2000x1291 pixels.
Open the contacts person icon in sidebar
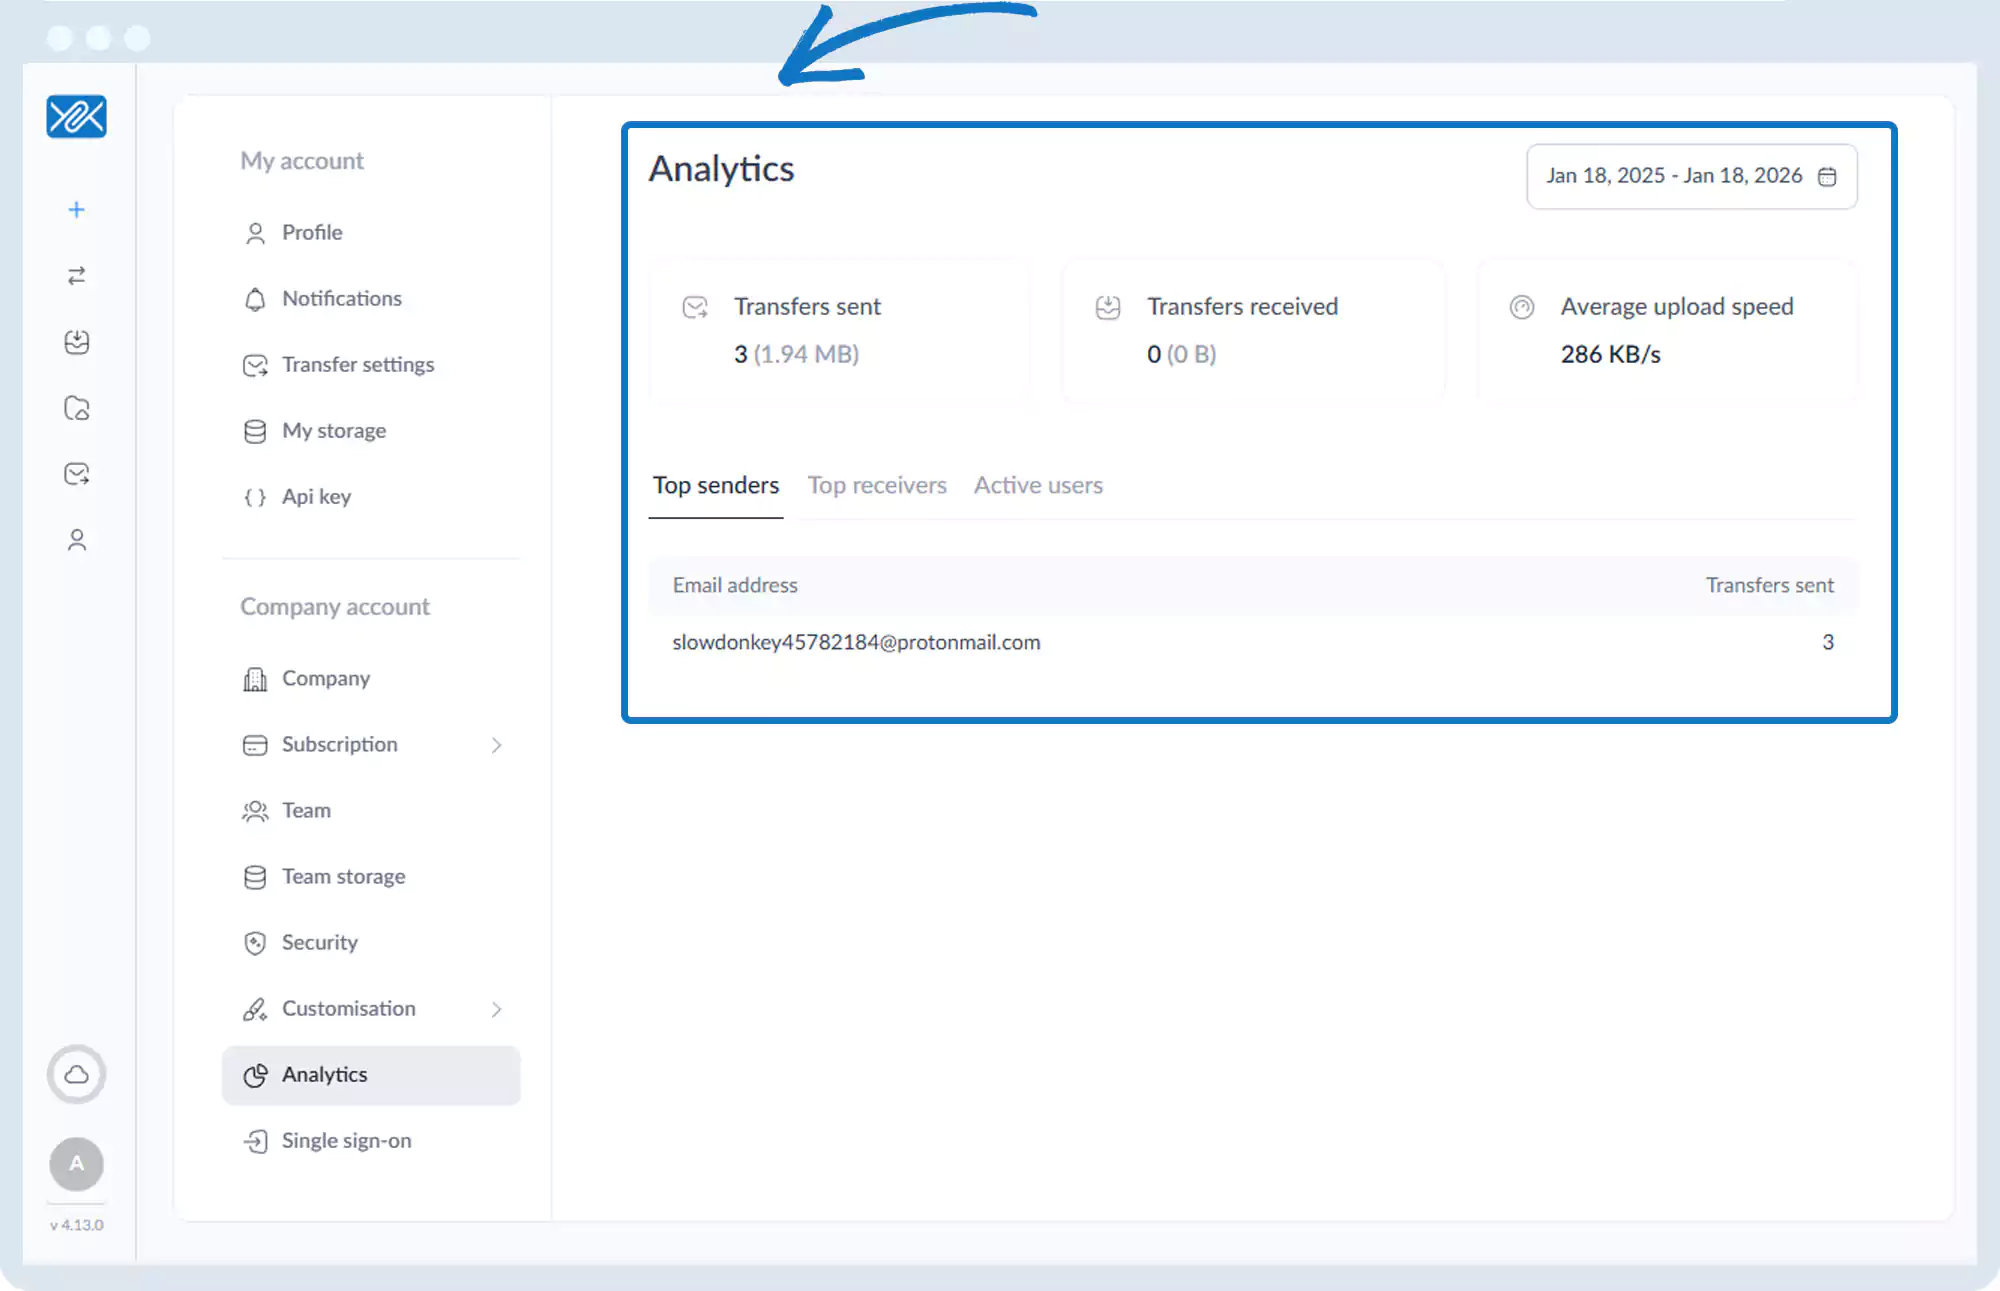(x=76, y=540)
